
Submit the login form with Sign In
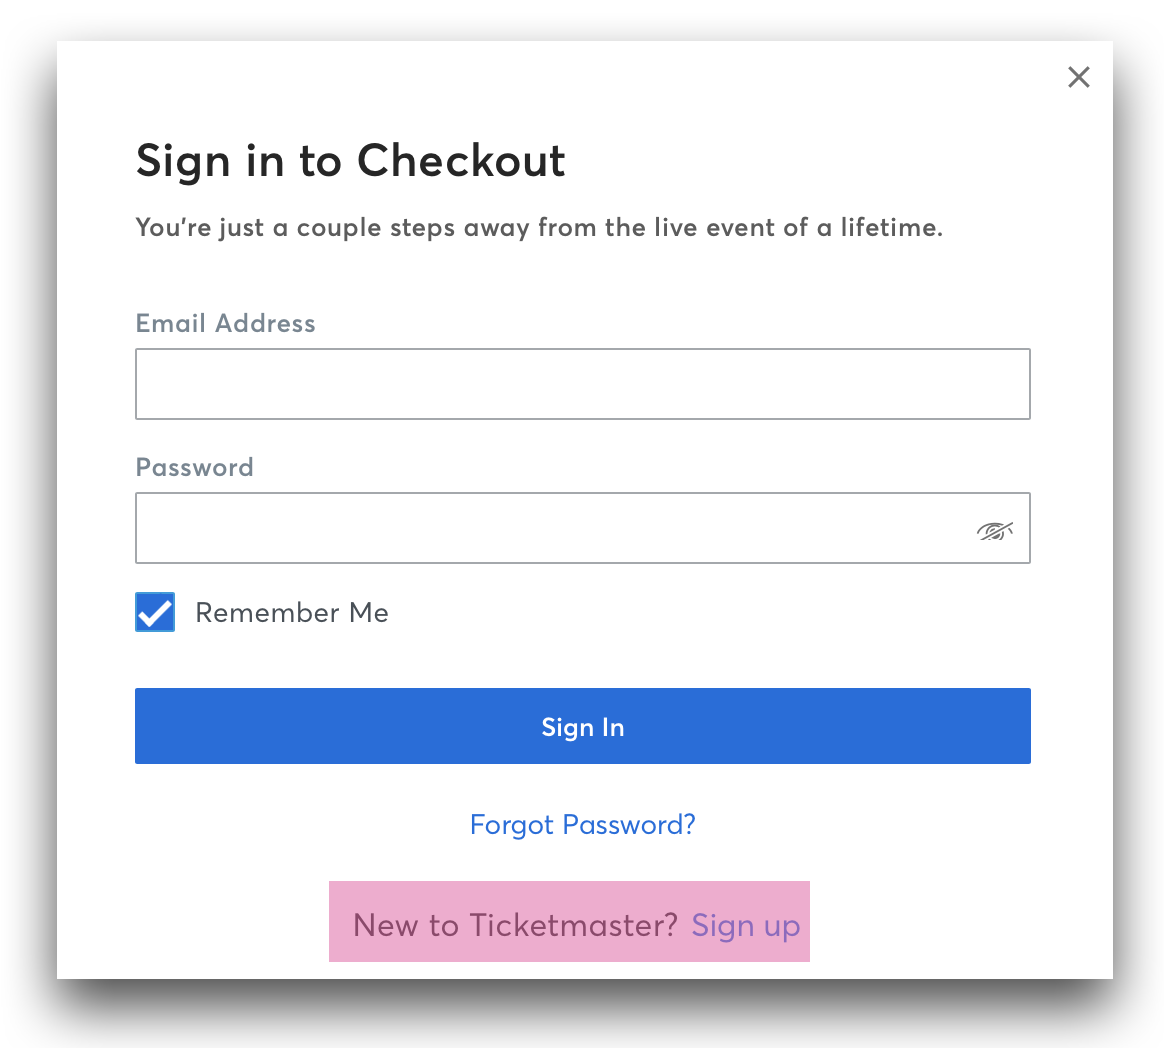[x=583, y=726]
